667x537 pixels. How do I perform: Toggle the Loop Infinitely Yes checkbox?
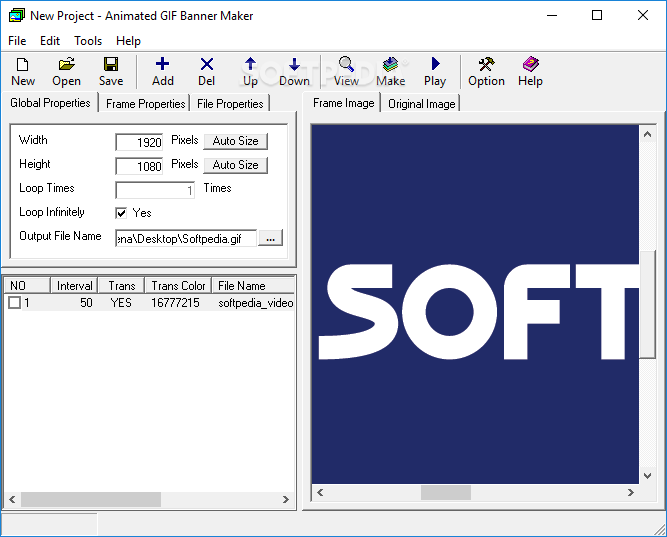(121, 213)
